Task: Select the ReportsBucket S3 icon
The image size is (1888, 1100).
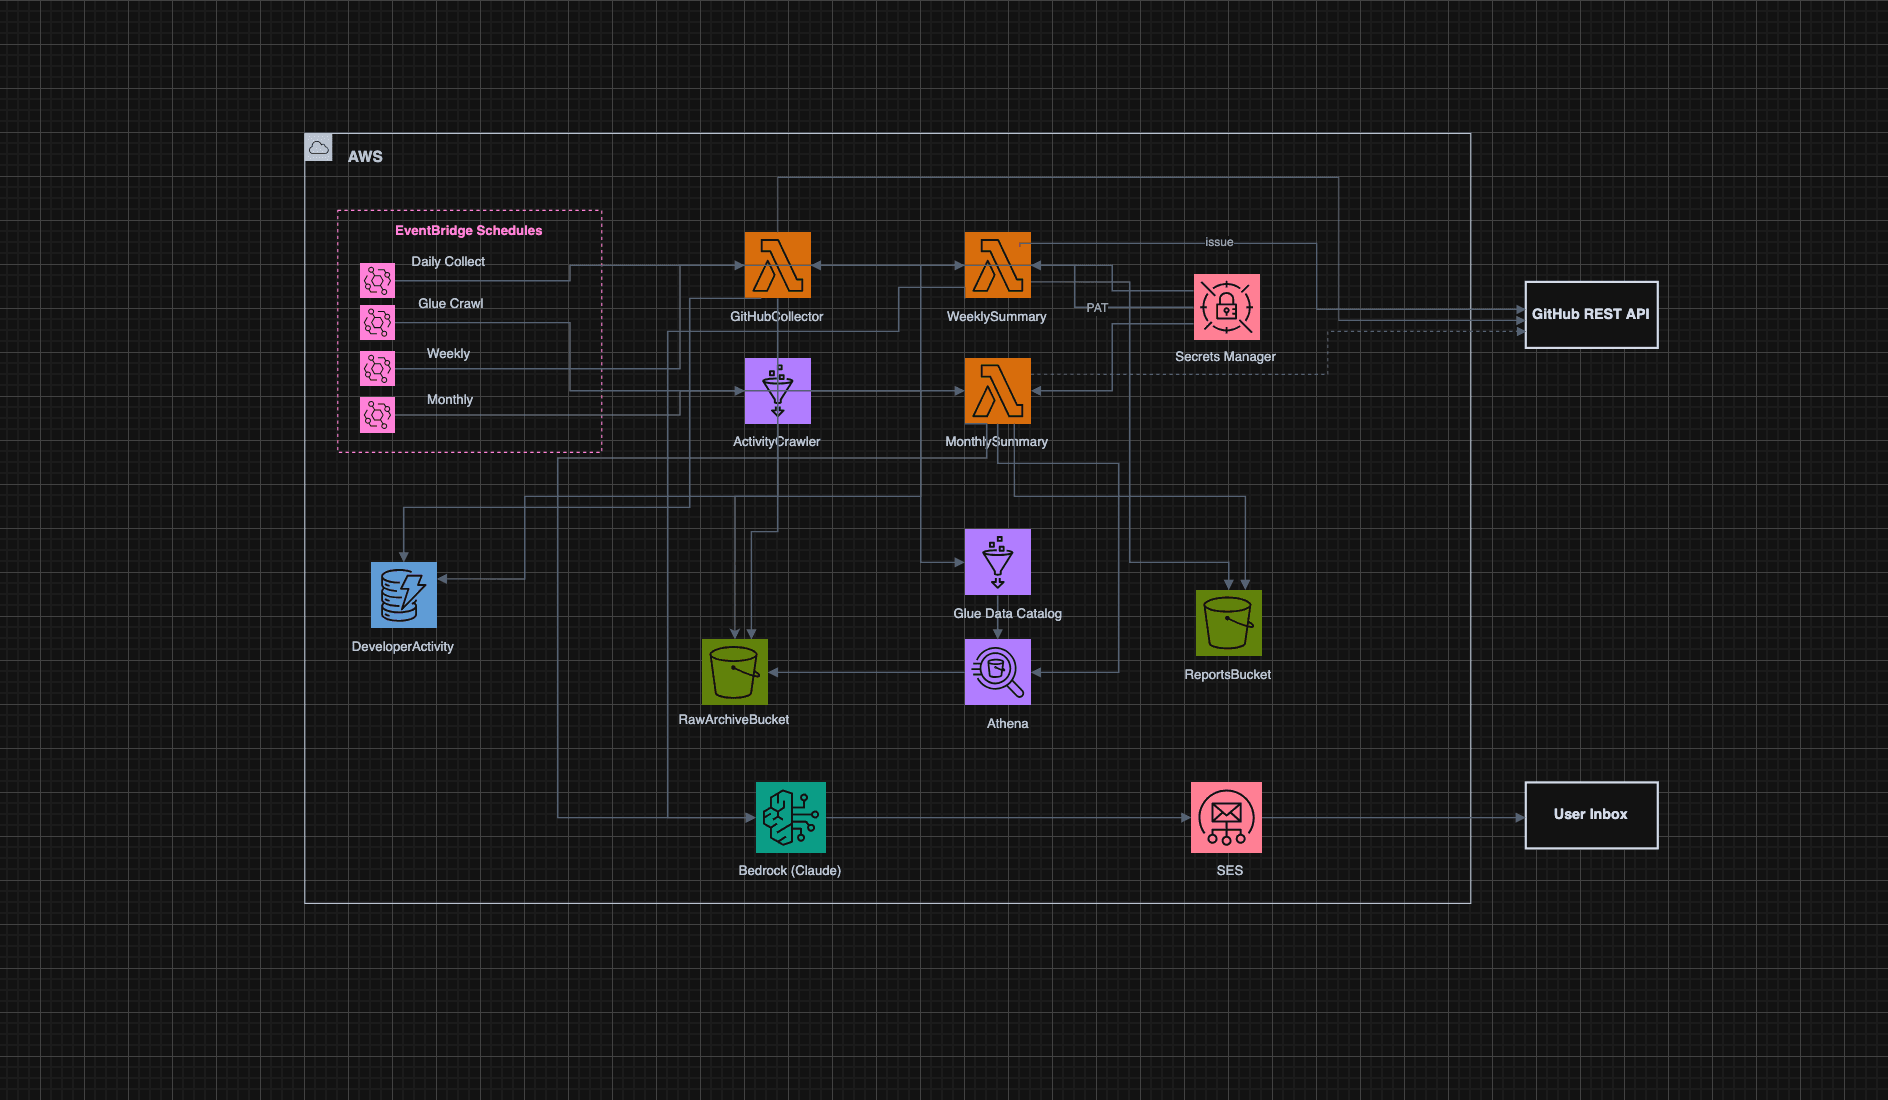Action: point(1228,623)
